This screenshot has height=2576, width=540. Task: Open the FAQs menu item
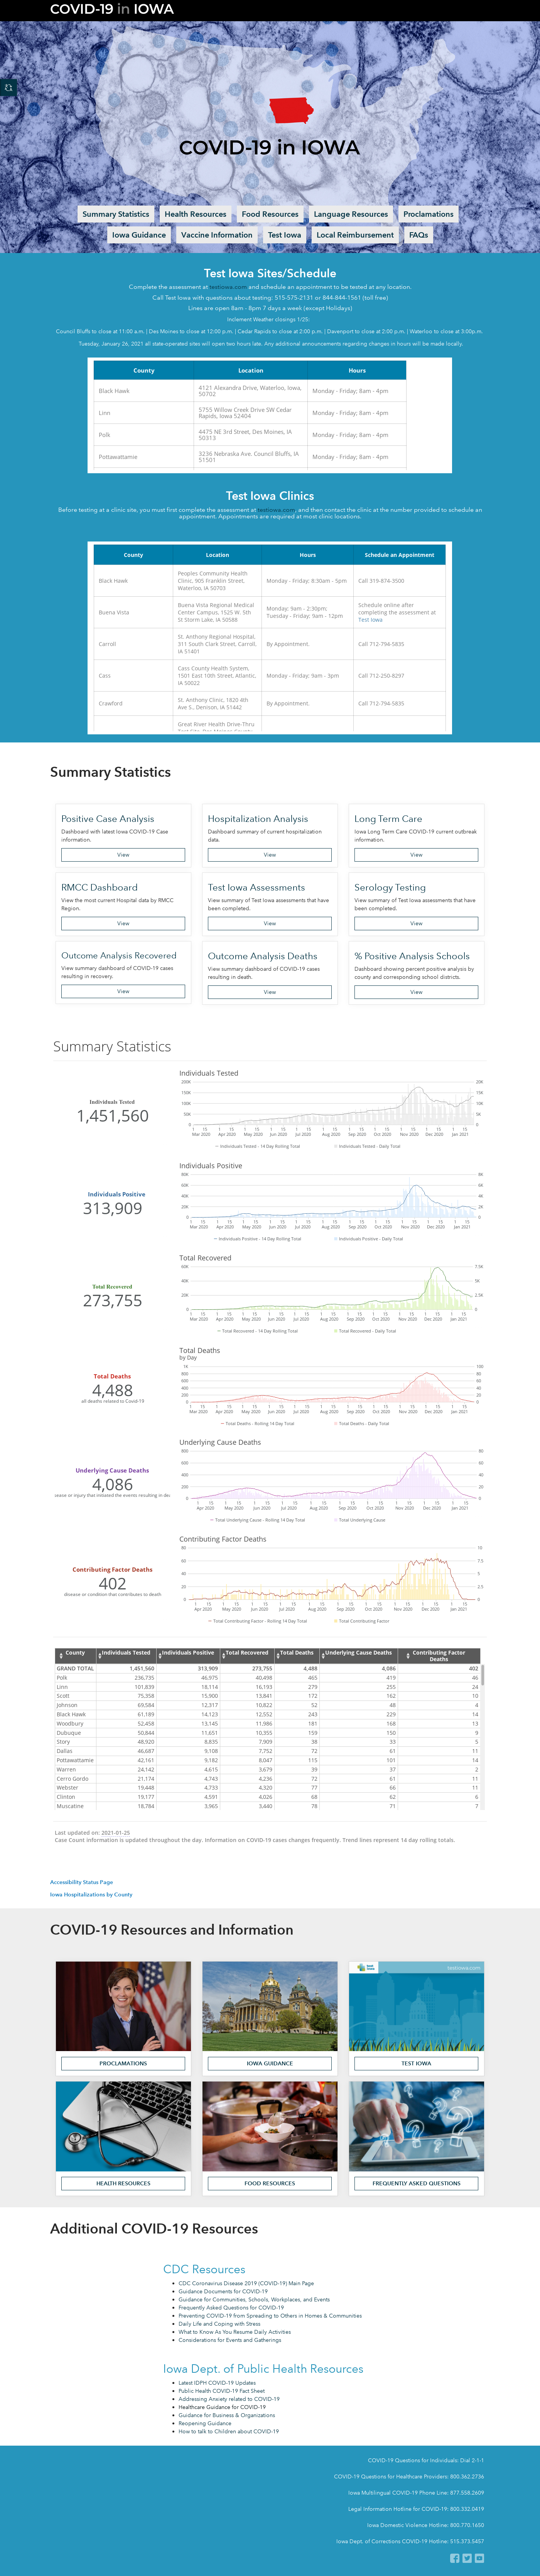pyautogui.click(x=418, y=235)
